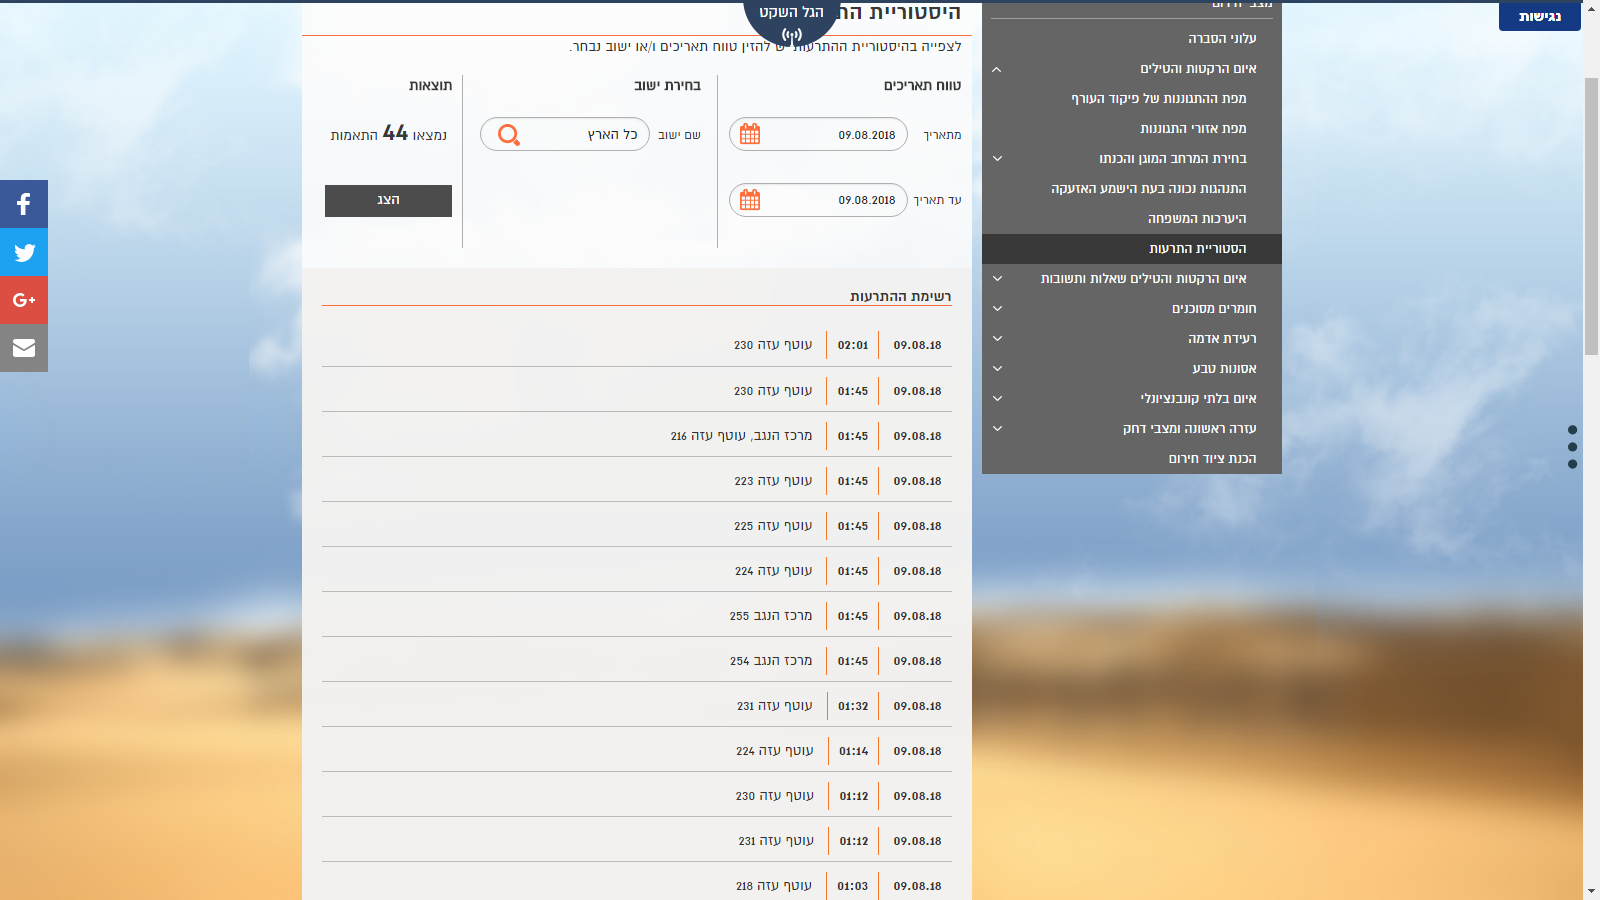This screenshot has height=900, width=1600.
Task: Open 'רעידת אדמה' sidebar menu item
Action: tap(1222, 339)
